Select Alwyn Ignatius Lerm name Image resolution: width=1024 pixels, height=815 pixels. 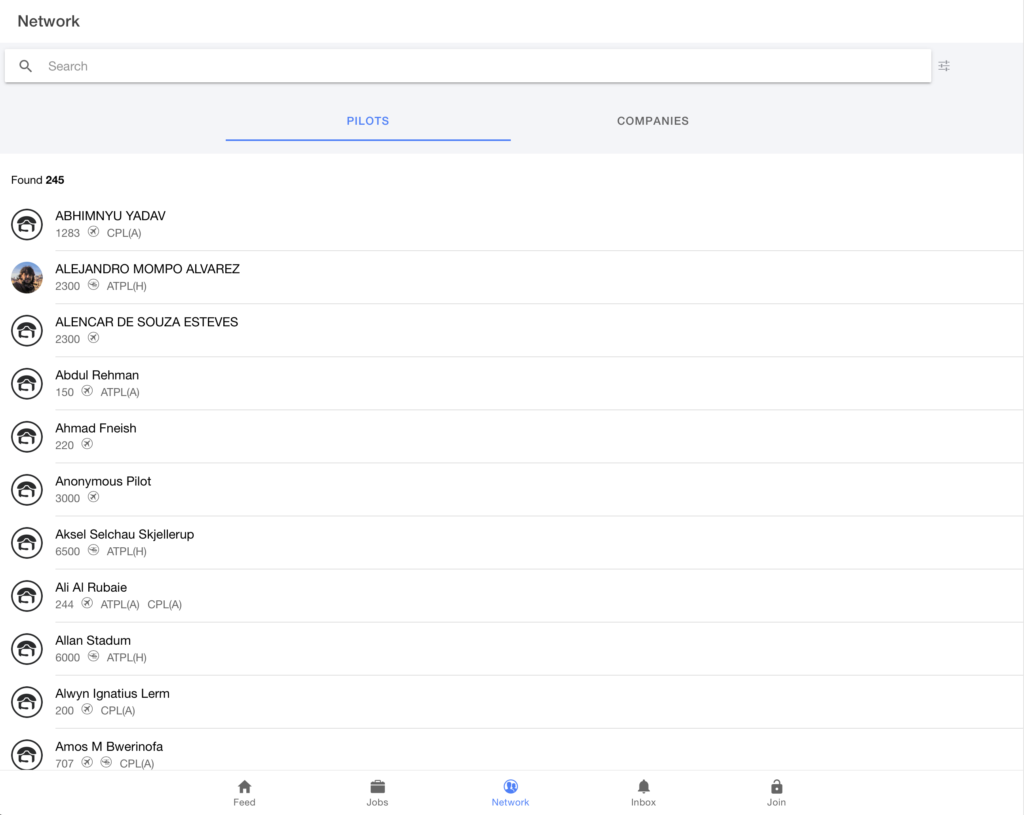pos(112,694)
